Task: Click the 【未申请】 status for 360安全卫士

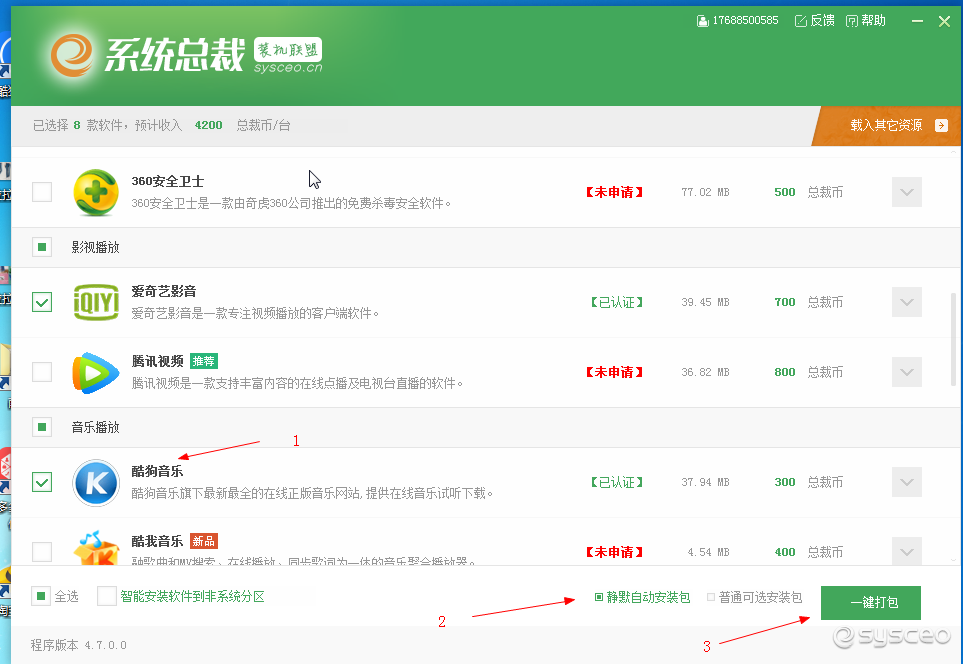Action: (x=614, y=192)
